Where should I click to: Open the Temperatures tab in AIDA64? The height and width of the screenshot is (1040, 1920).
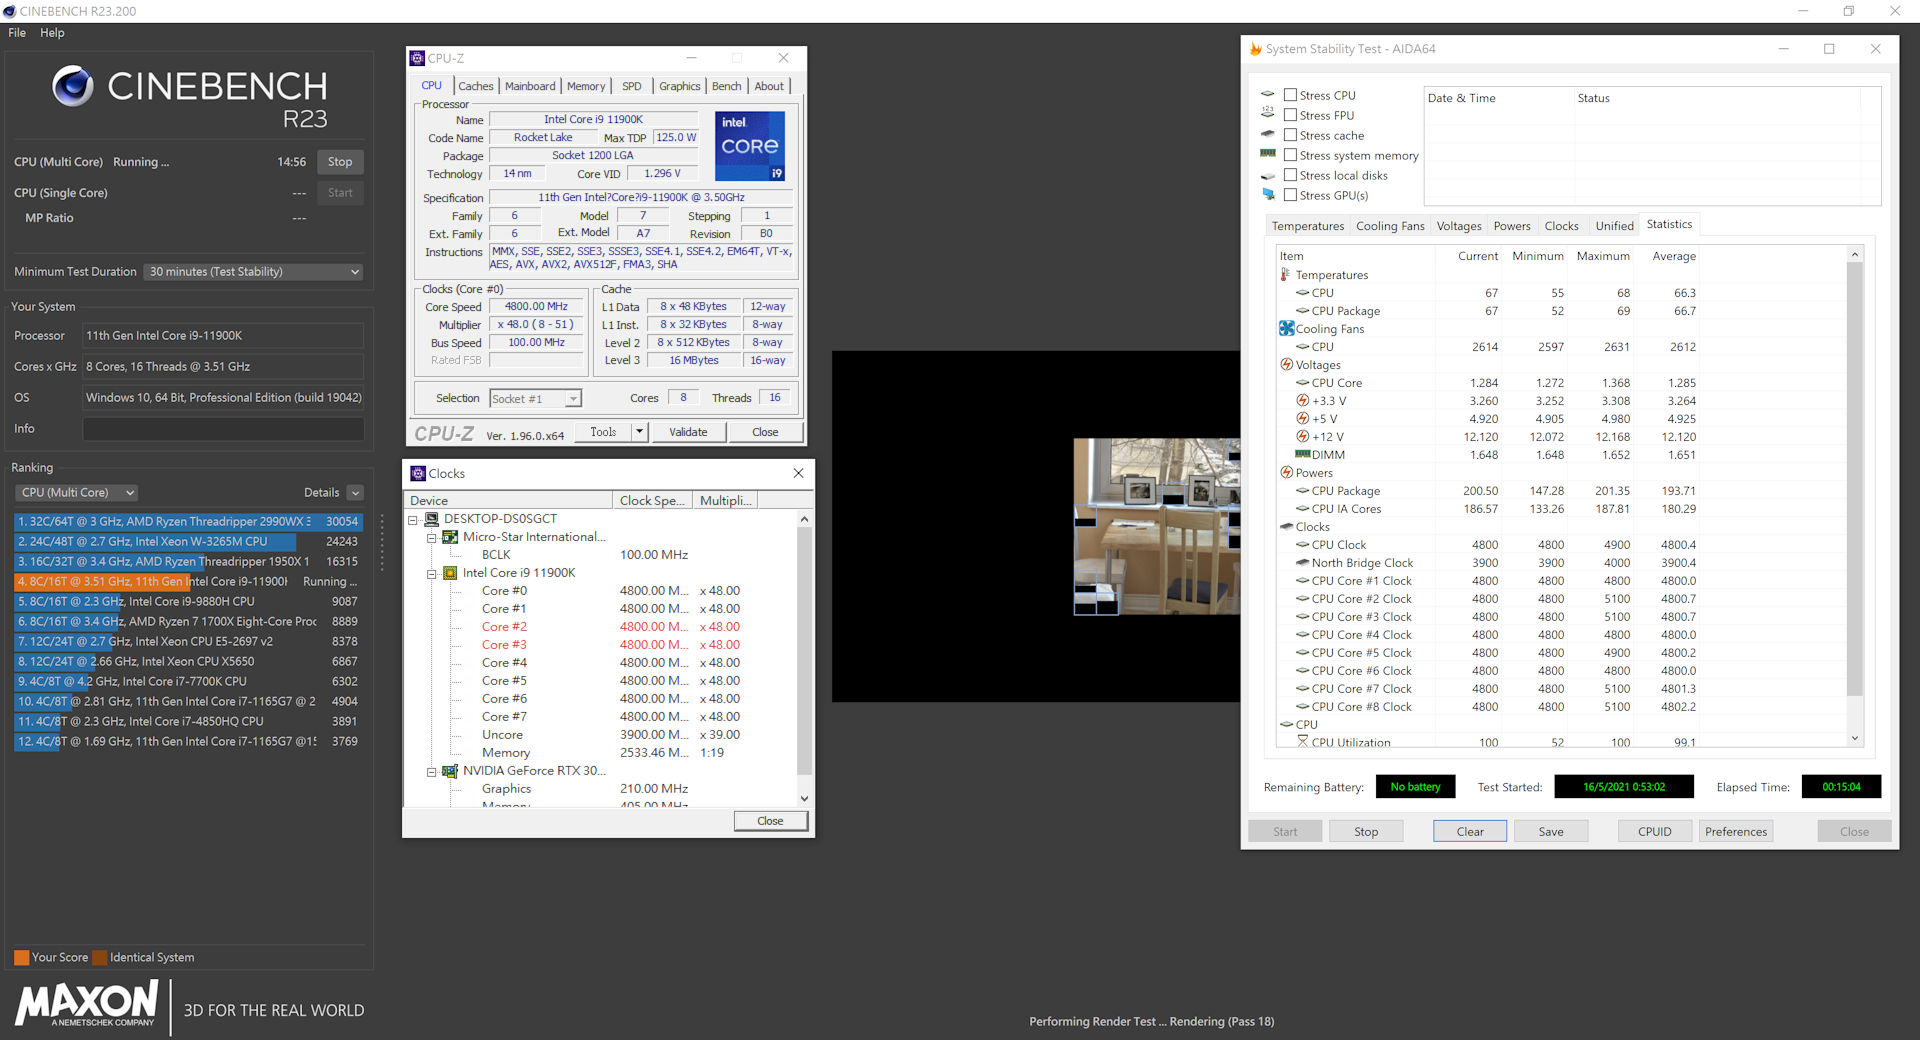click(x=1307, y=226)
